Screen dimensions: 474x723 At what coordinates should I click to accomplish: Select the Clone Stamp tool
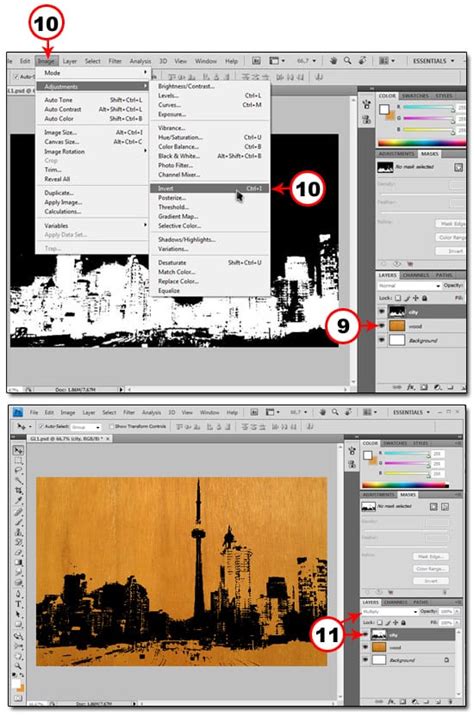point(18,532)
